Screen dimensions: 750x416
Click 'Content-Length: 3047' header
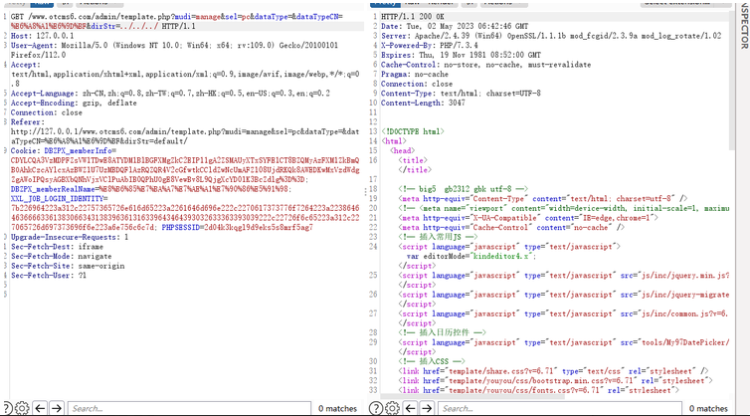click(423, 103)
